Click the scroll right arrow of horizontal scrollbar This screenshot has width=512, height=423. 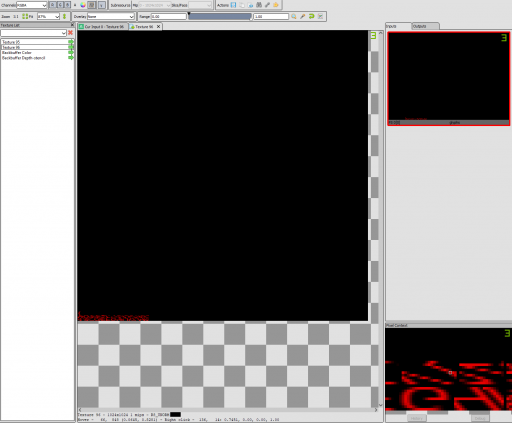click(376, 410)
